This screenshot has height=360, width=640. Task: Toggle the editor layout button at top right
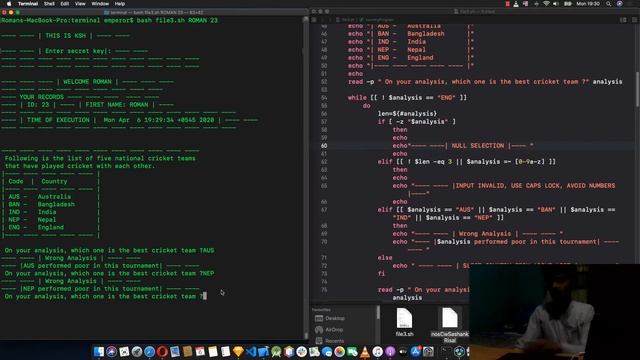(623, 20)
